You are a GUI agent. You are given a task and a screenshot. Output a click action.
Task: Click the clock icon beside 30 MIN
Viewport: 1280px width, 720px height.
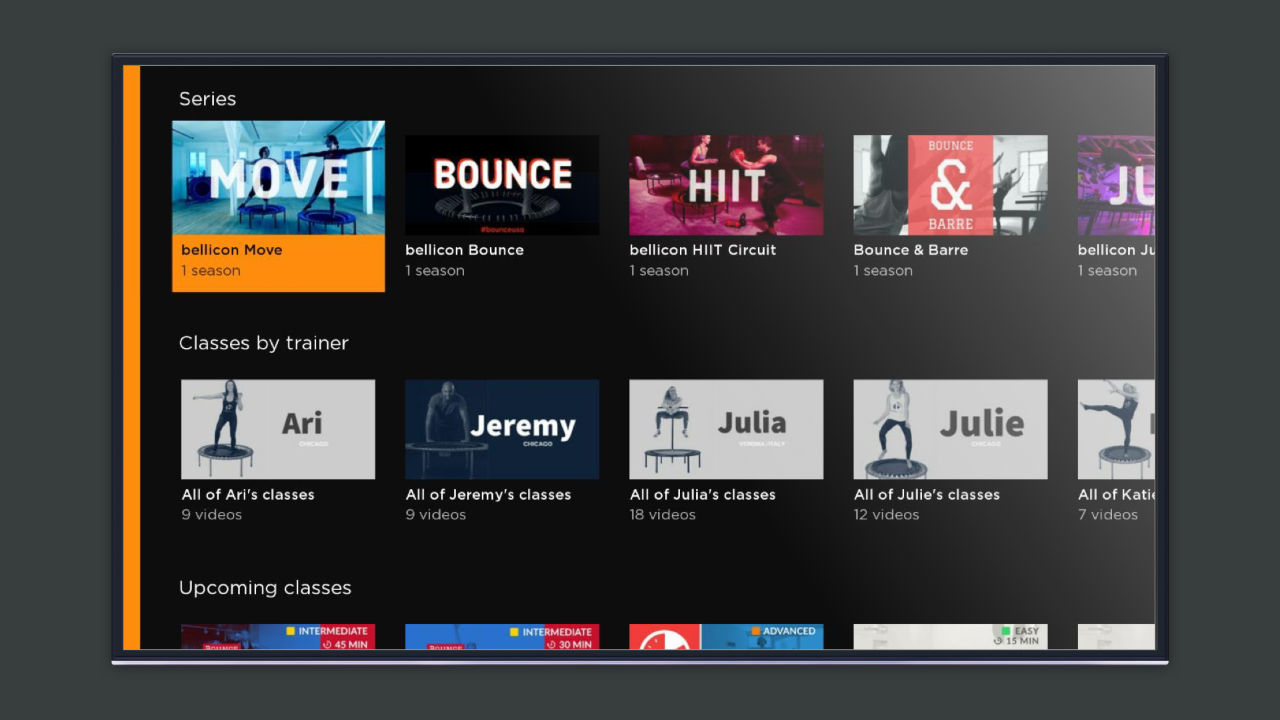(x=551, y=645)
